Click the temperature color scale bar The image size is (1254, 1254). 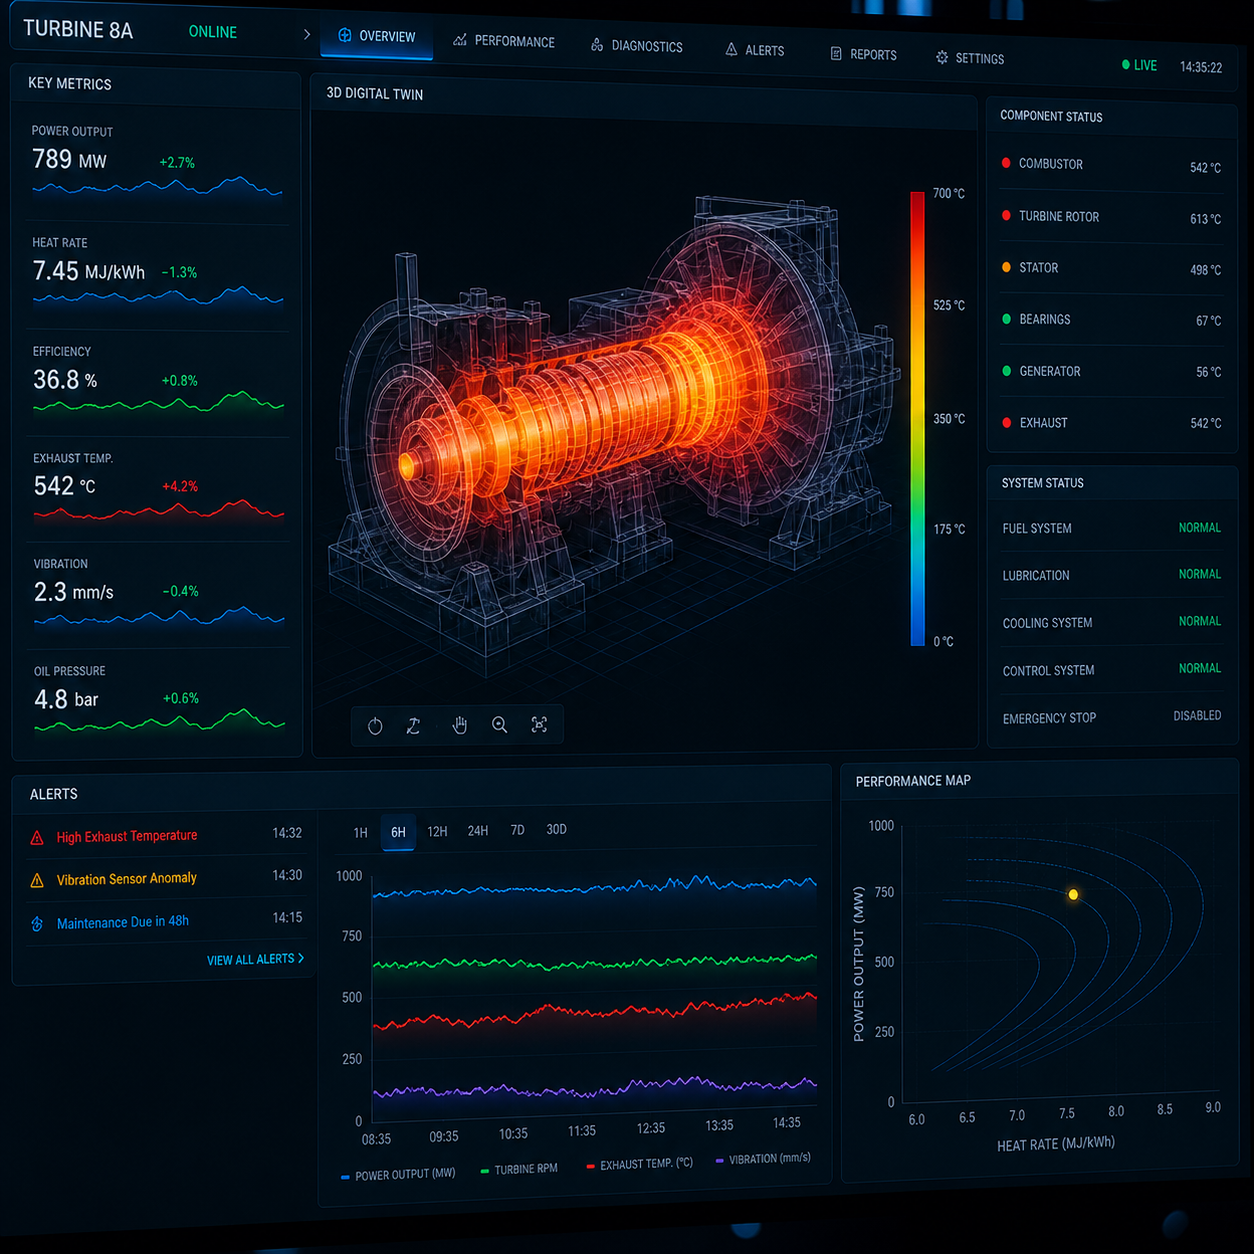click(917, 418)
